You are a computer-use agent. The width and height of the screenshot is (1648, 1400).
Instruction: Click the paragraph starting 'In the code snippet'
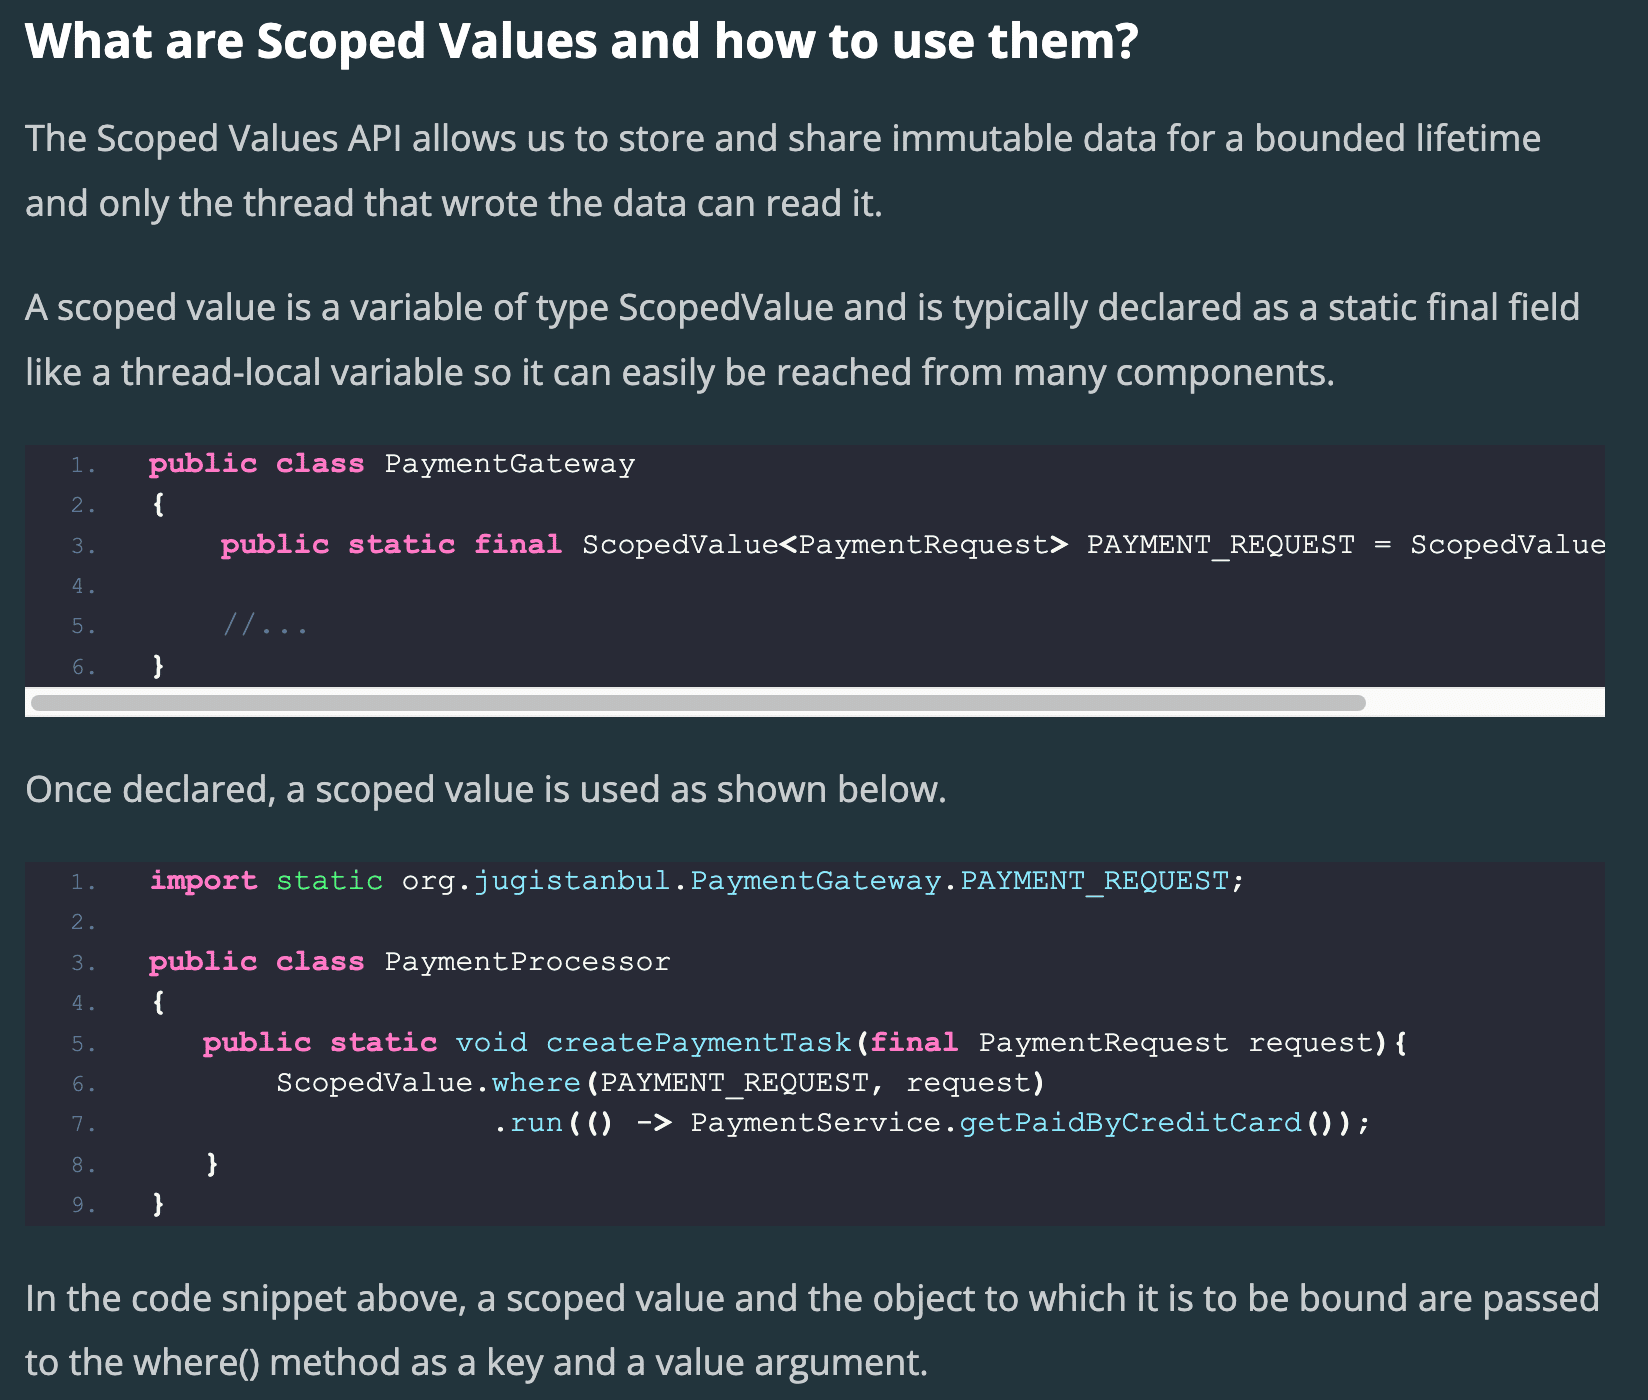812,1331
